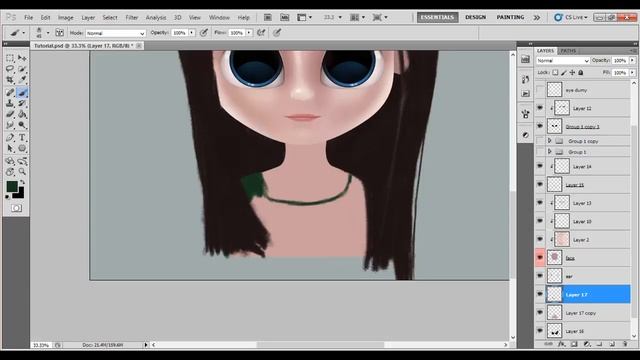Image resolution: width=640 pixels, height=360 pixels.
Task: Hide the face layer
Action: (540, 258)
